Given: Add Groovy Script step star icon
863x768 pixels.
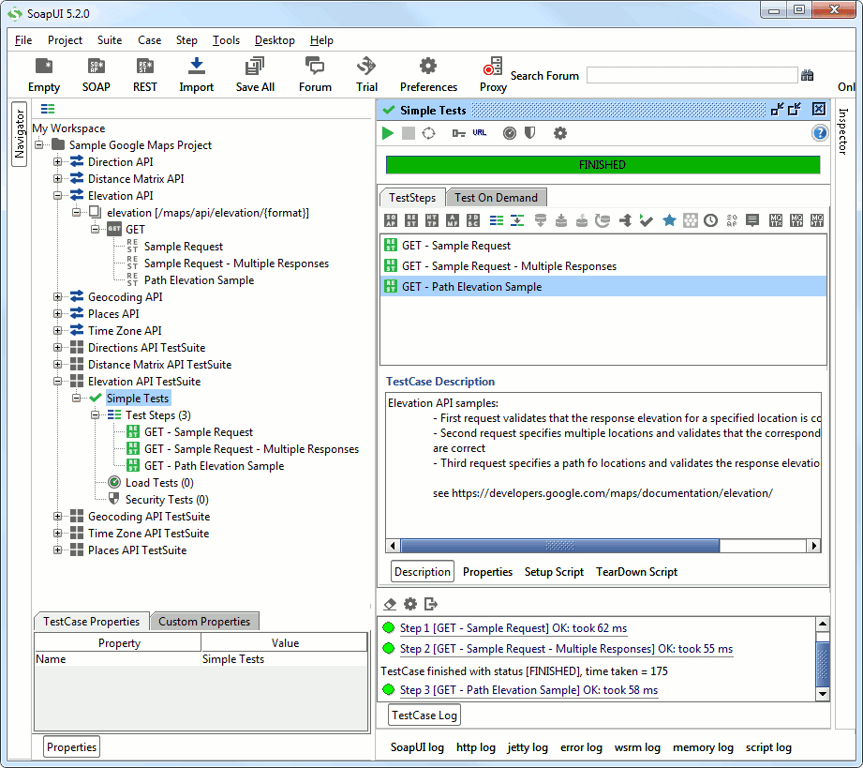Looking at the screenshot, I should click(x=669, y=221).
